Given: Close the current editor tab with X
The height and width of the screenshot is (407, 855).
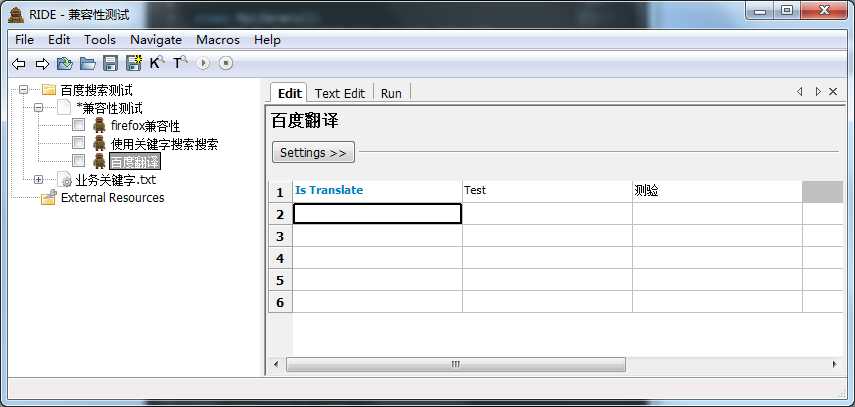Looking at the screenshot, I should 833,92.
